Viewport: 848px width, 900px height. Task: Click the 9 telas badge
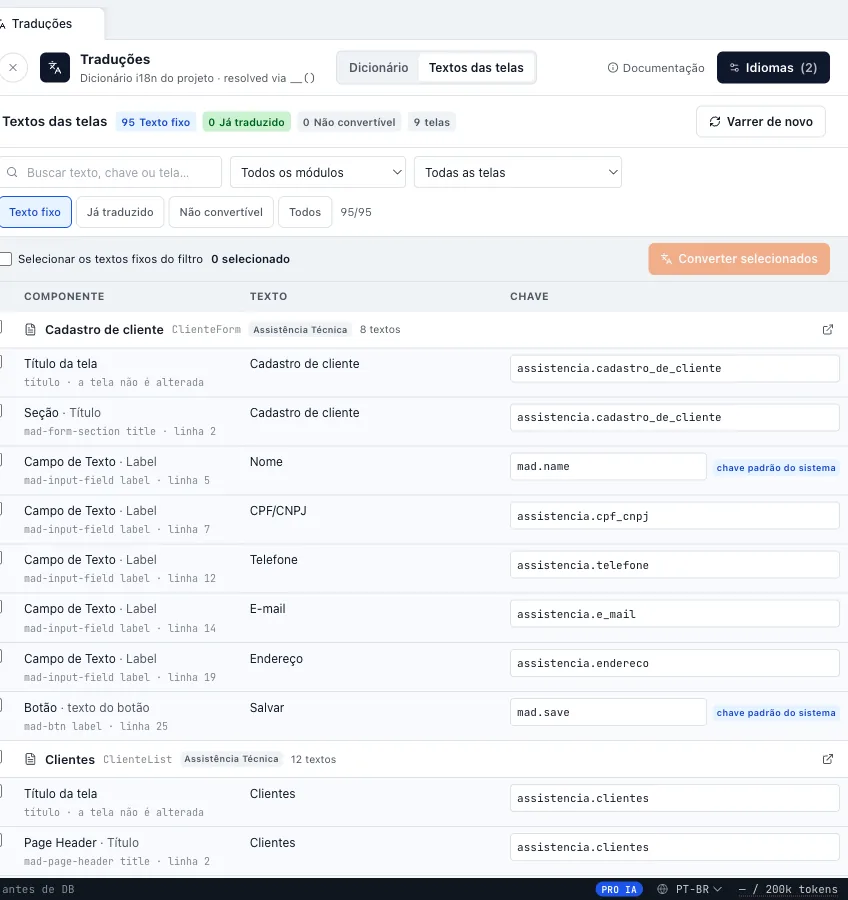tap(432, 122)
